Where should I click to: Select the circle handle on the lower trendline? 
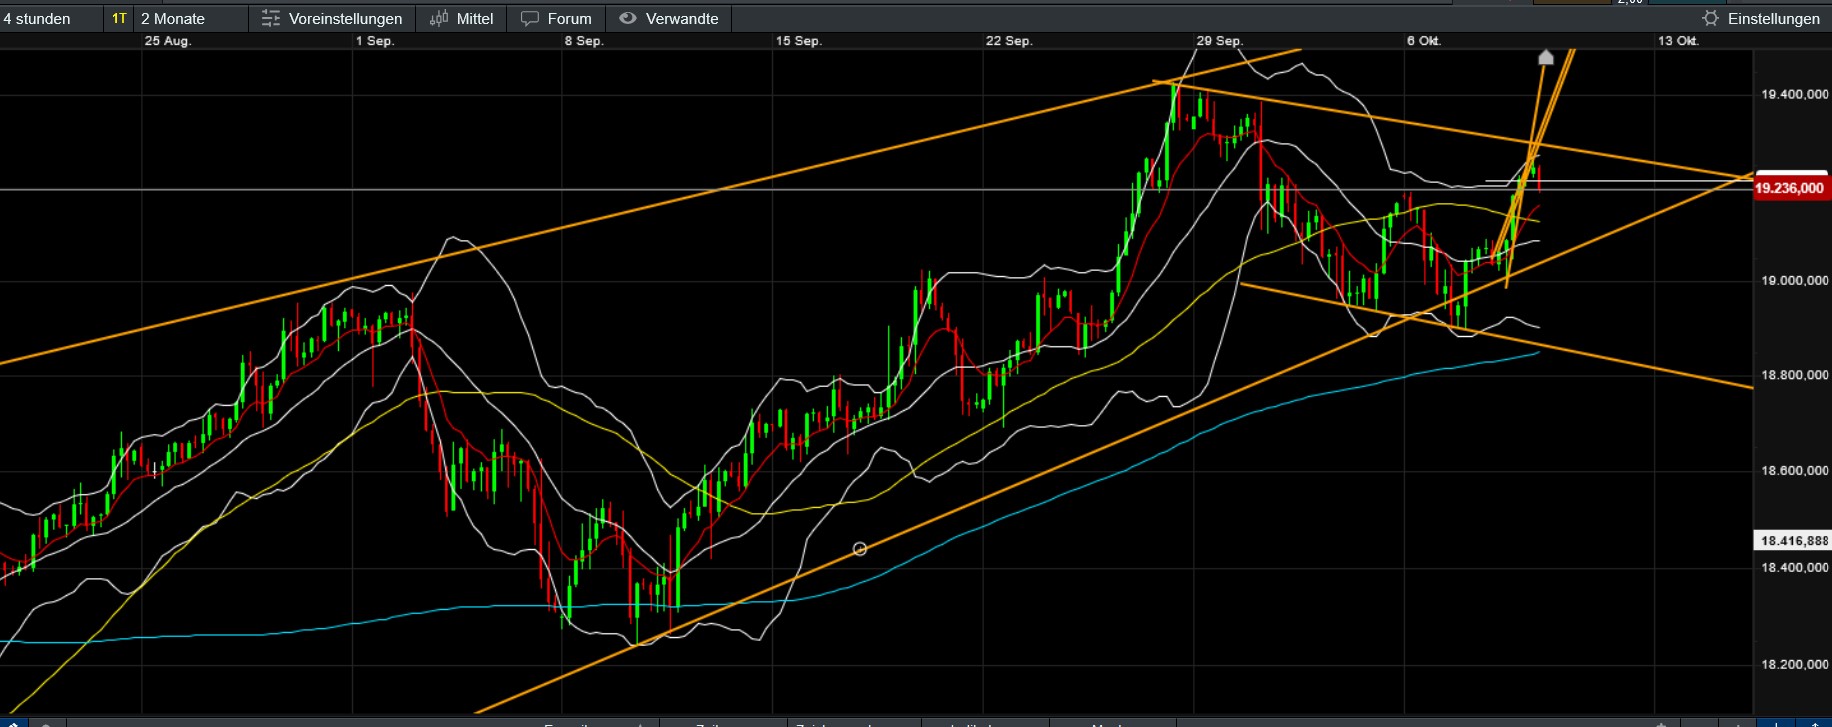[860, 549]
